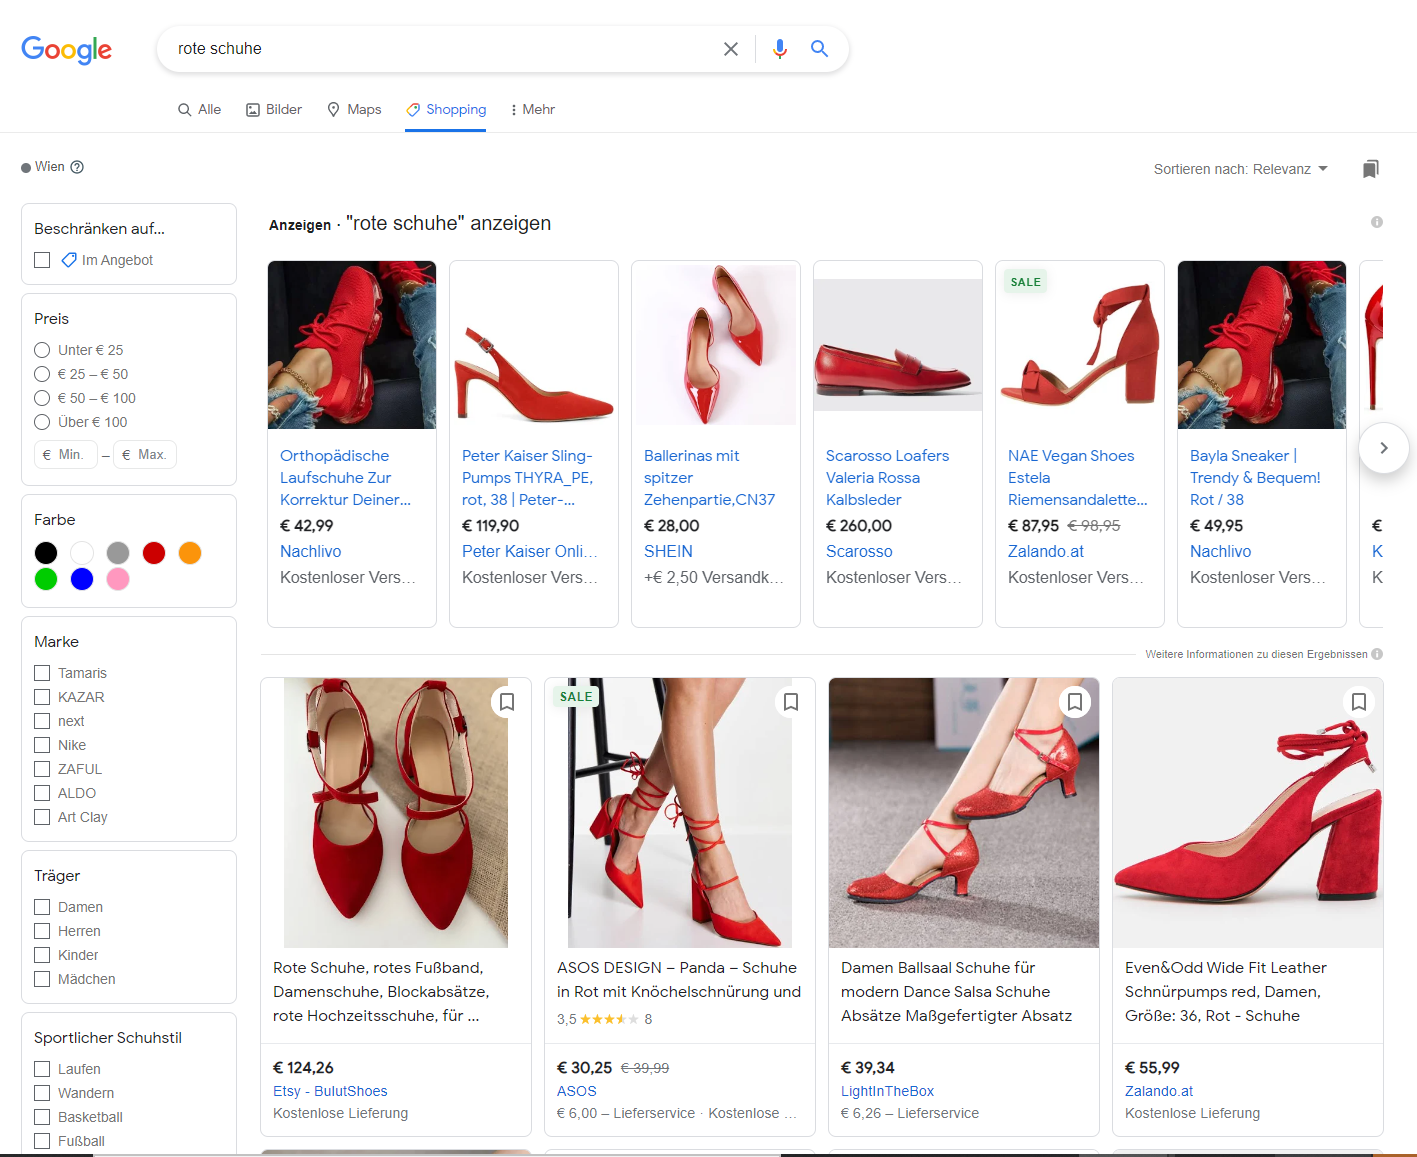Check the Wandern sport style

pyautogui.click(x=42, y=1093)
